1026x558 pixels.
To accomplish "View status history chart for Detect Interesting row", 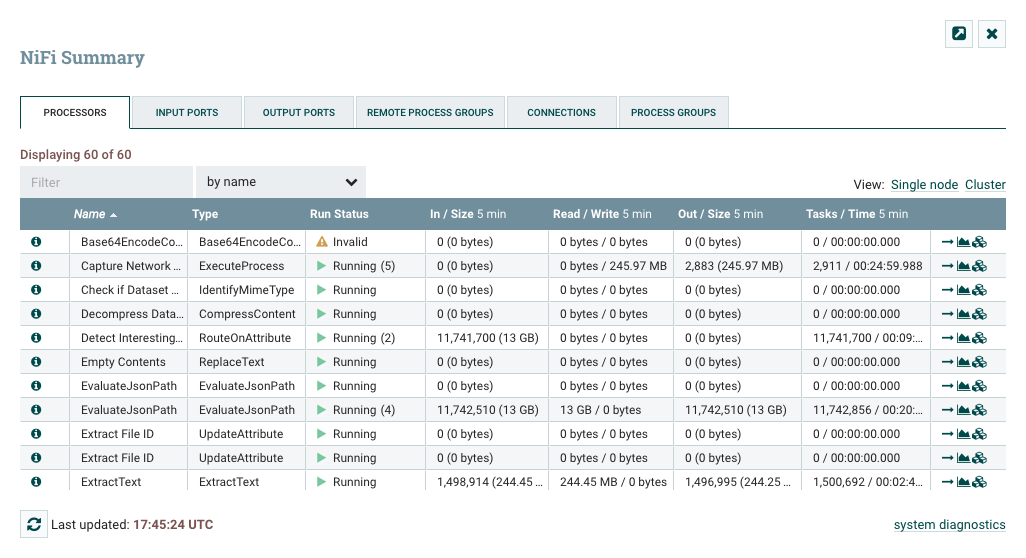I will [964, 338].
